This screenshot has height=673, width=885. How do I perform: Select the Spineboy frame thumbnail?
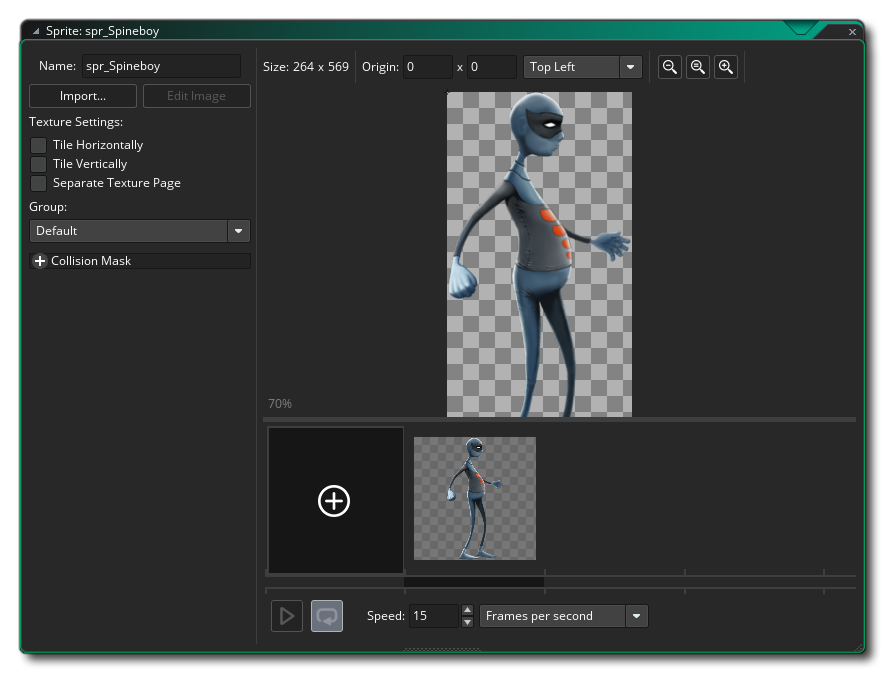475,498
